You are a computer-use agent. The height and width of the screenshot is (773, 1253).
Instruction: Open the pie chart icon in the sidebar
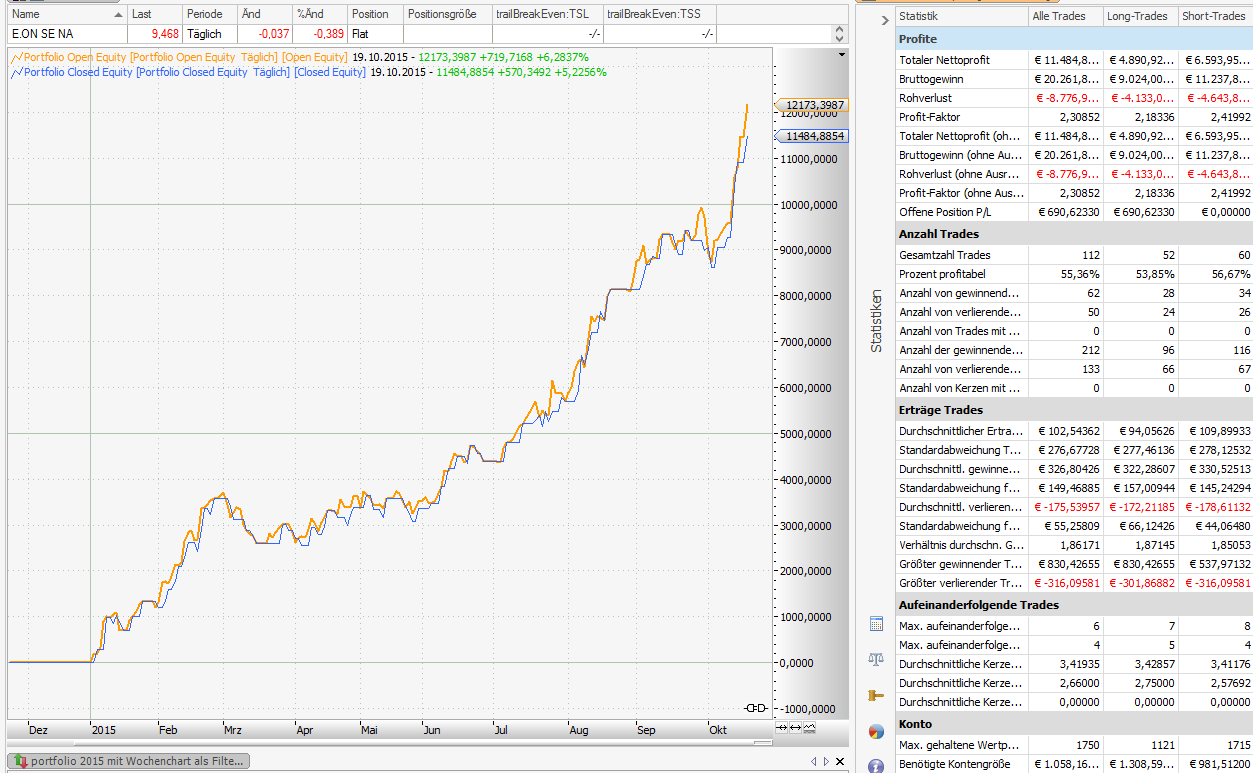(876, 731)
